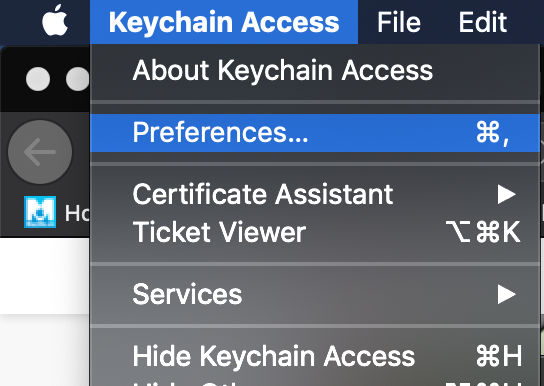Open the blue M bookmark favicon
Image resolution: width=544 pixels, height=386 pixels.
40,212
